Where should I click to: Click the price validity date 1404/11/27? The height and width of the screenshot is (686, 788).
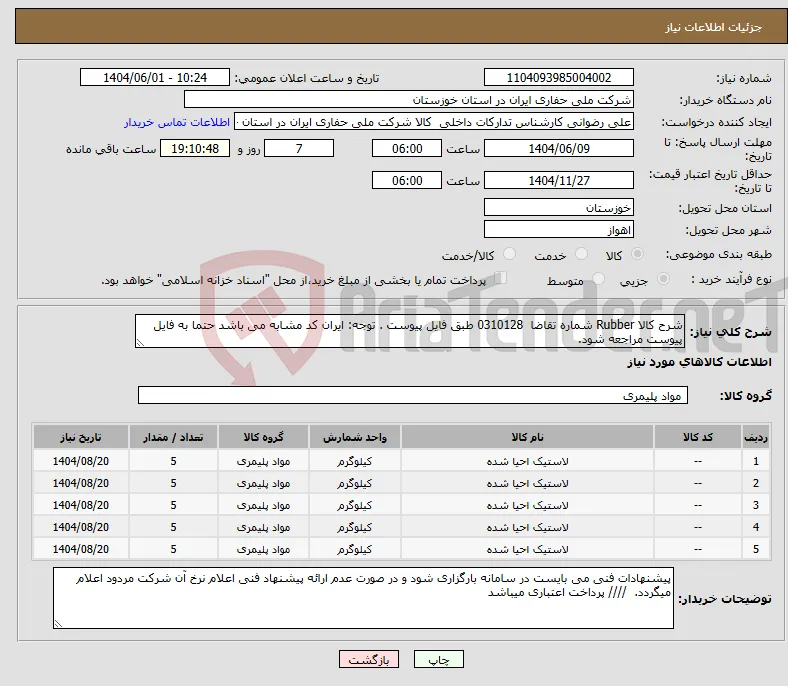(x=558, y=180)
